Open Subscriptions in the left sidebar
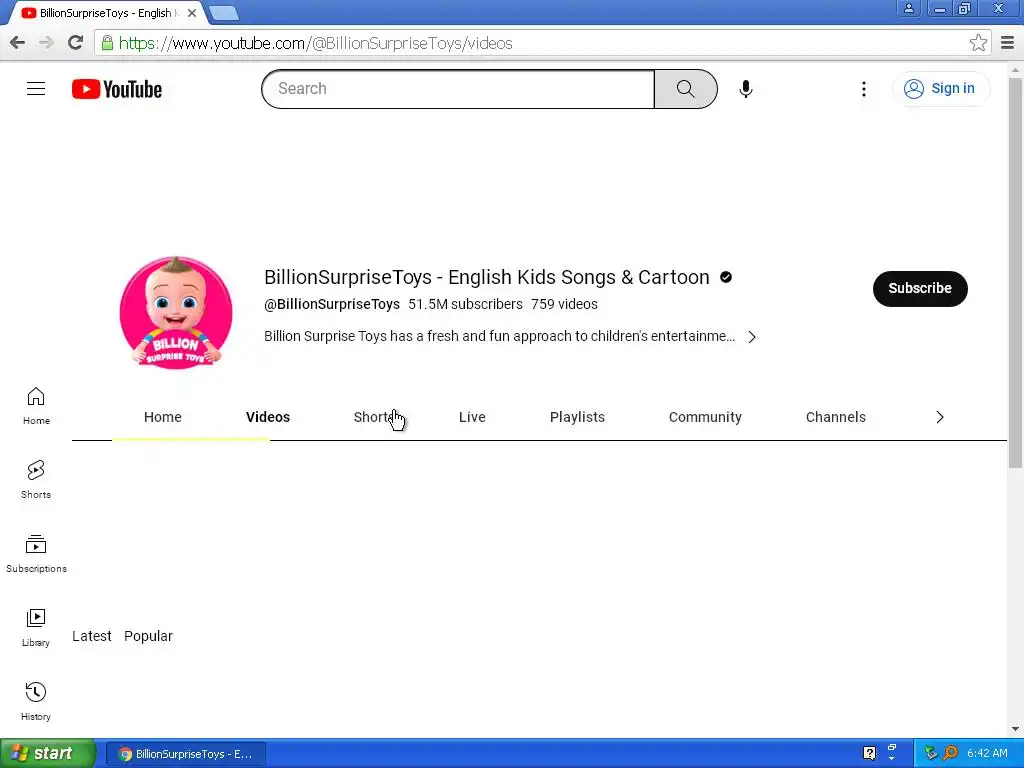 36,554
